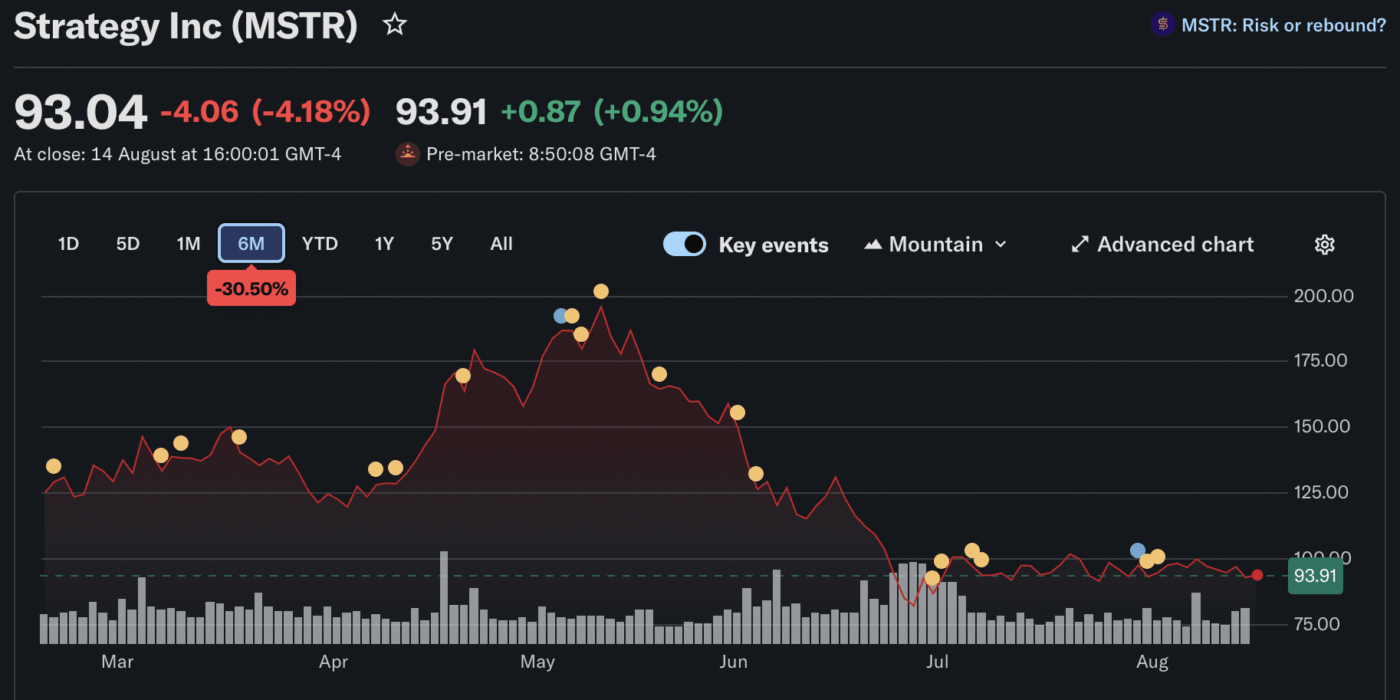The height and width of the screenshot is (700, 1400).
Task: Click the May x-axis label
Action: [538, 662]
